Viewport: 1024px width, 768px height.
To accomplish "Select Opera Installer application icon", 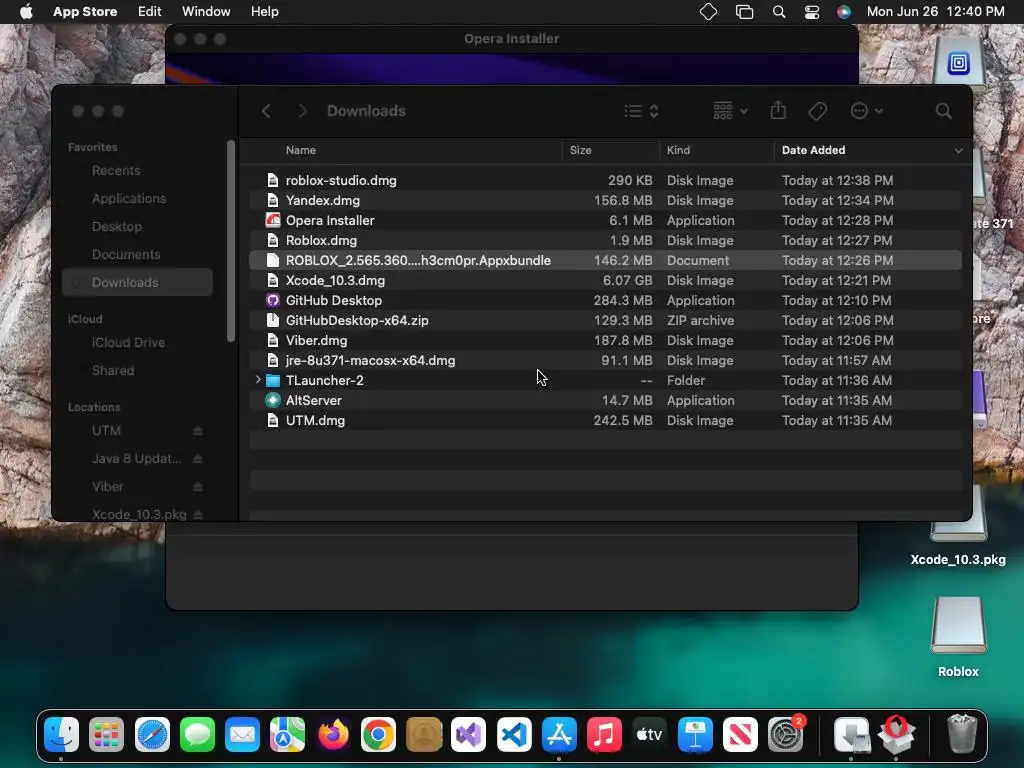I will click(273, 220).
